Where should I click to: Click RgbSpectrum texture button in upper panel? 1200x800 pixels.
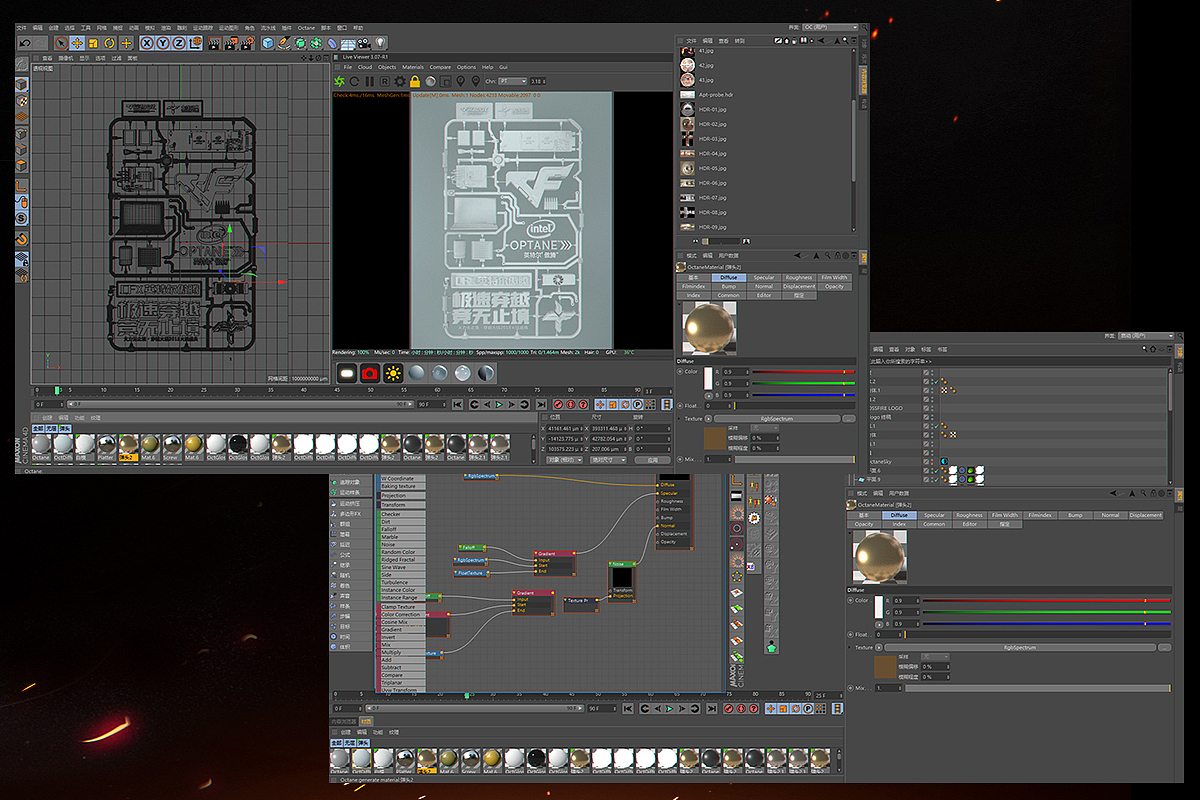coord(777,419)
